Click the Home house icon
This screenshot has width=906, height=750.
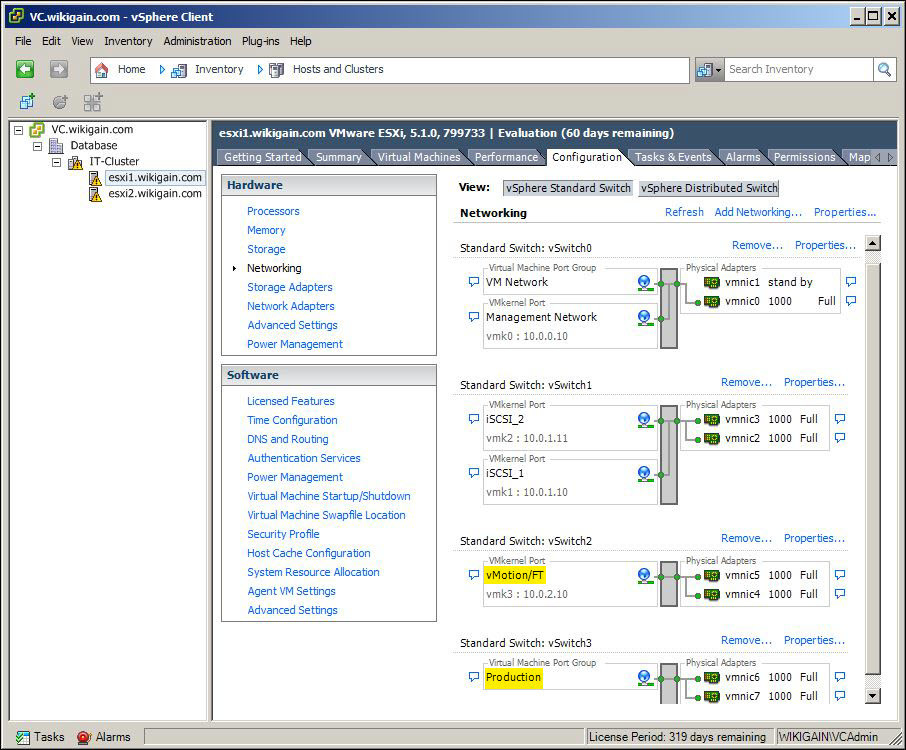click(102, 70)
